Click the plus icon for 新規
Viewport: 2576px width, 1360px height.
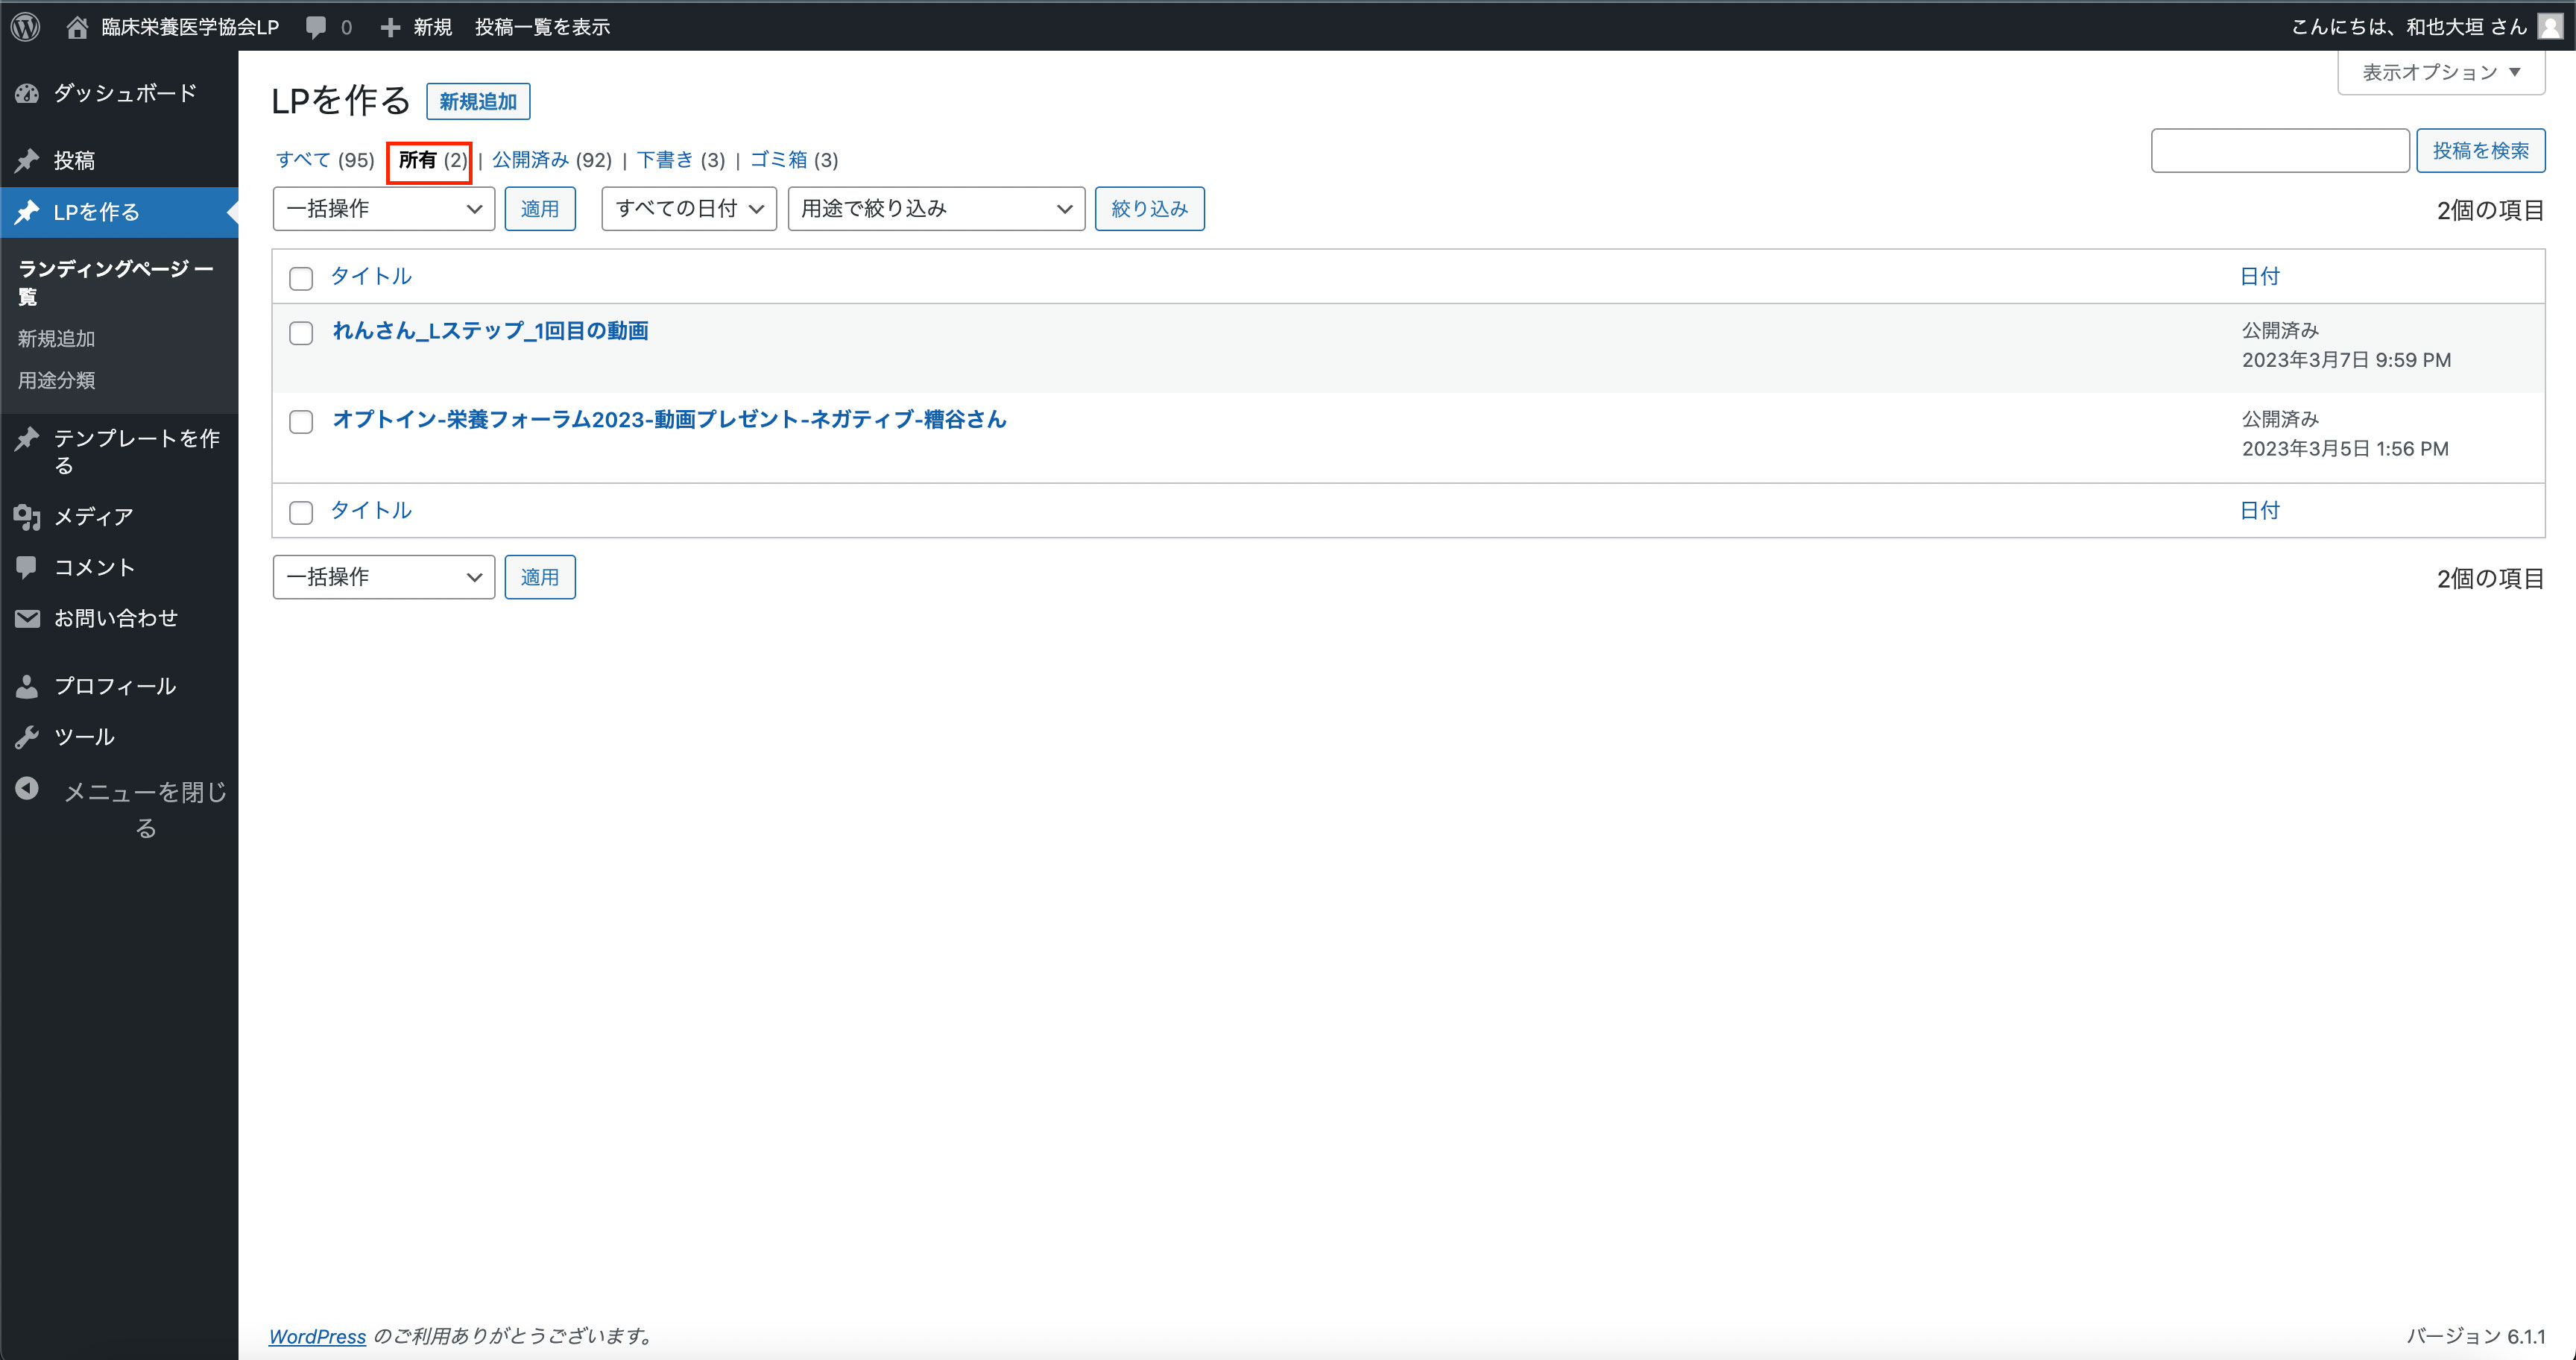390,27
